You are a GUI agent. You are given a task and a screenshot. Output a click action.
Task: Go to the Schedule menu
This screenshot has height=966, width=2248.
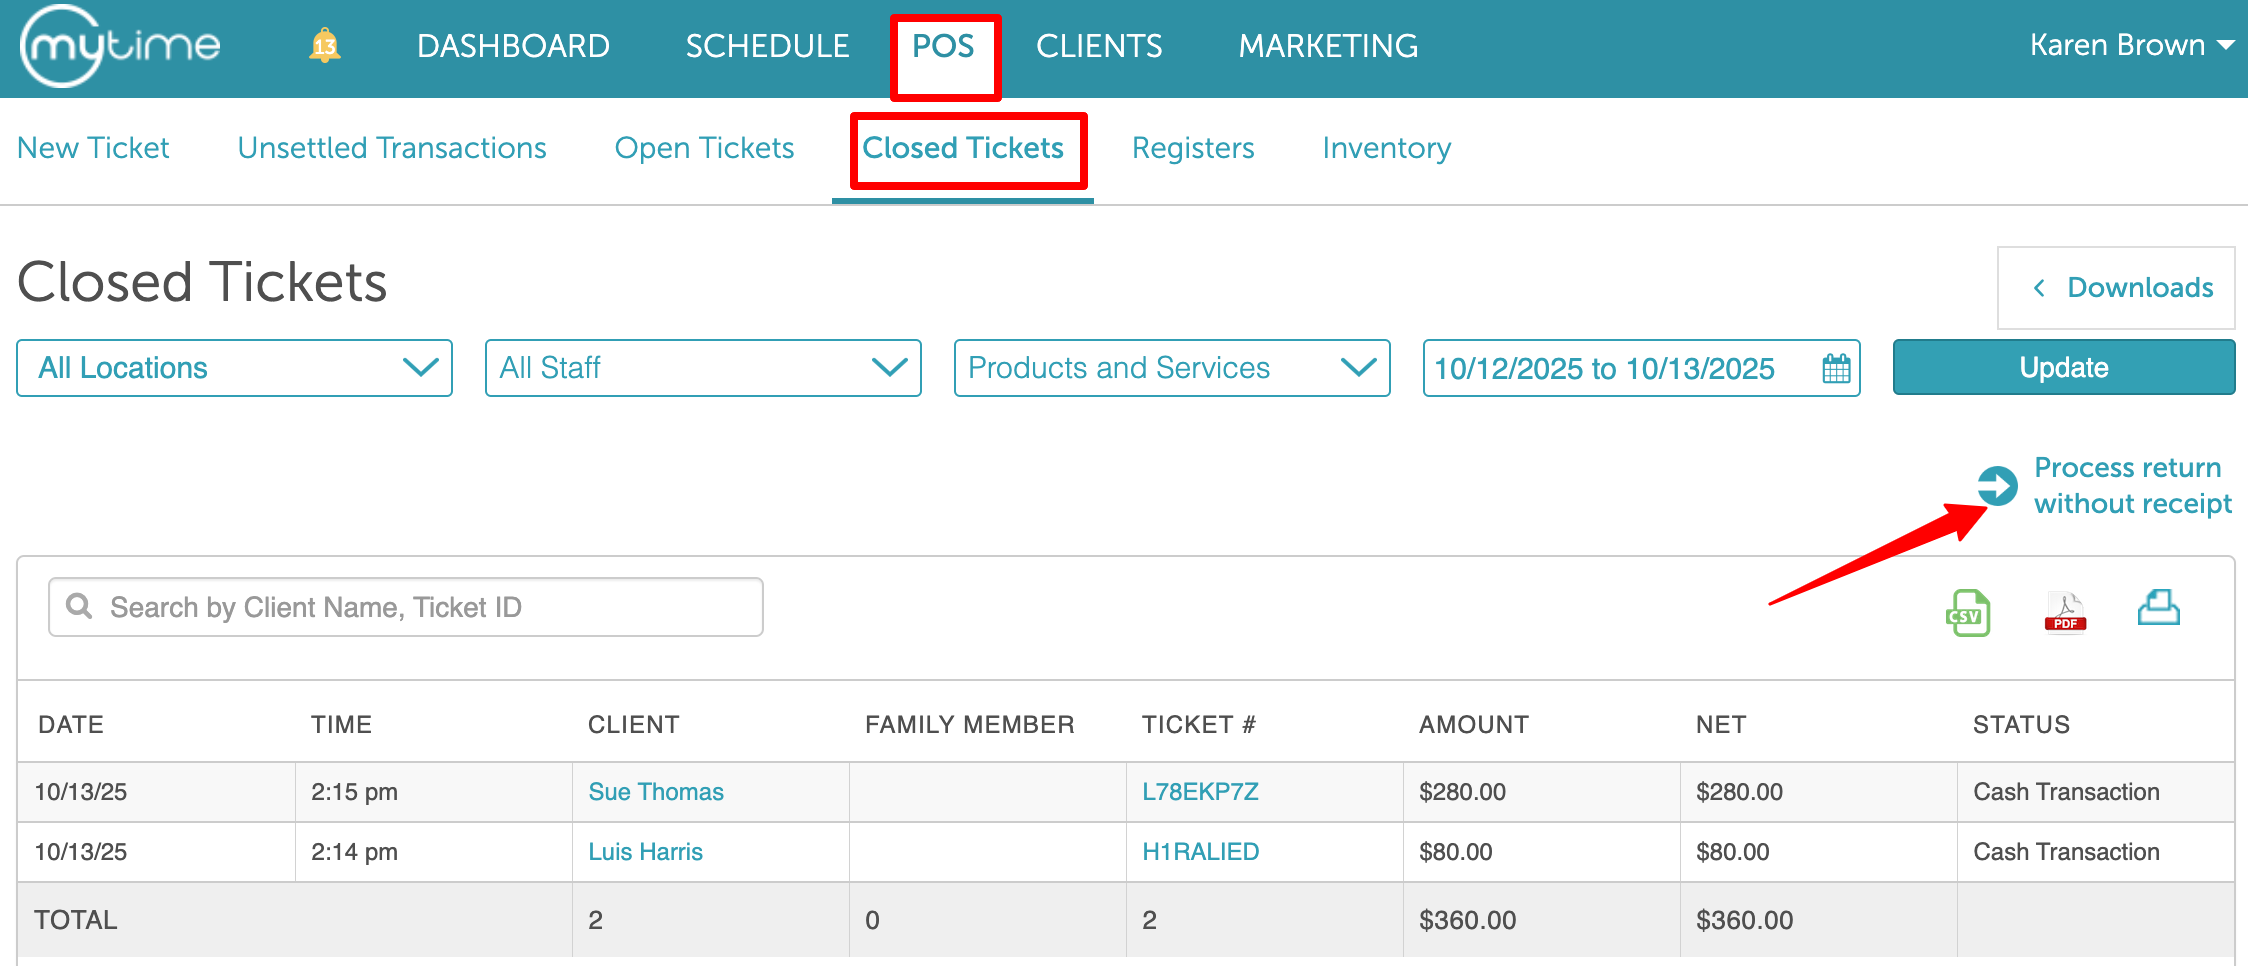click(767, 46)
